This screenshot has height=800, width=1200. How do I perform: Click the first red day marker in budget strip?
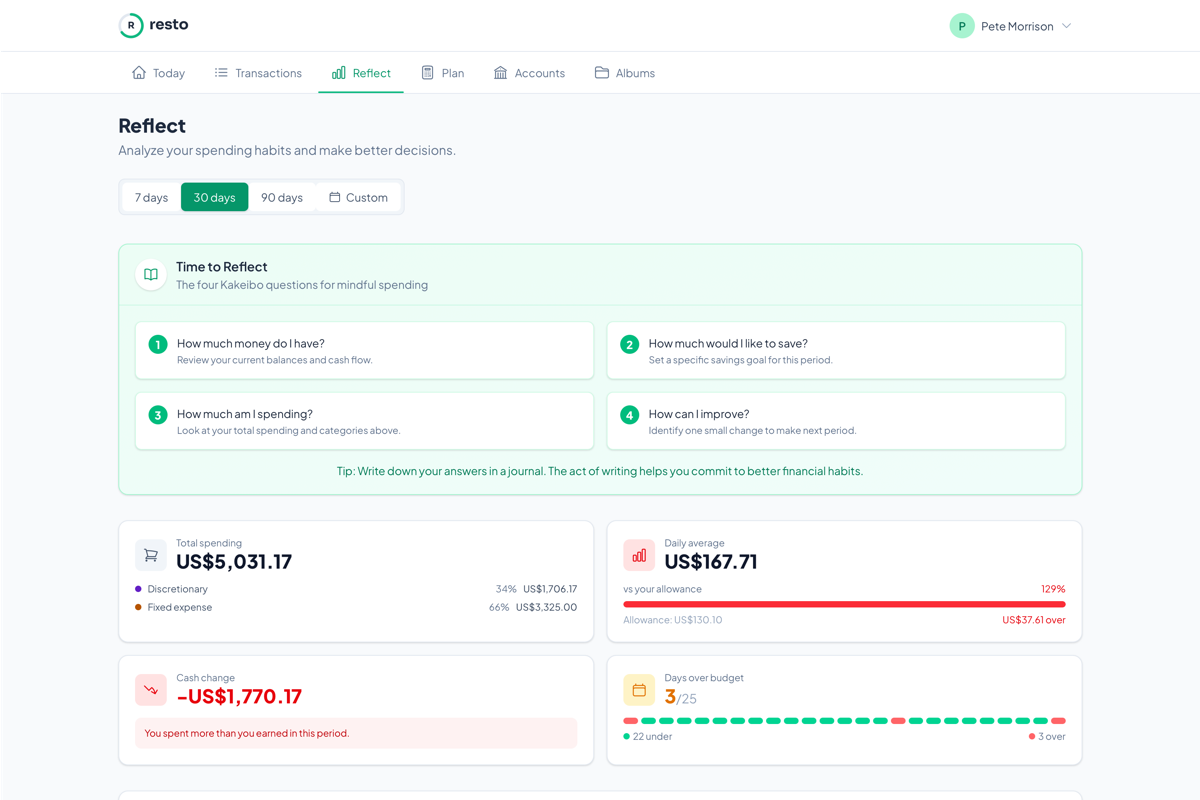(x=631, y=721)
